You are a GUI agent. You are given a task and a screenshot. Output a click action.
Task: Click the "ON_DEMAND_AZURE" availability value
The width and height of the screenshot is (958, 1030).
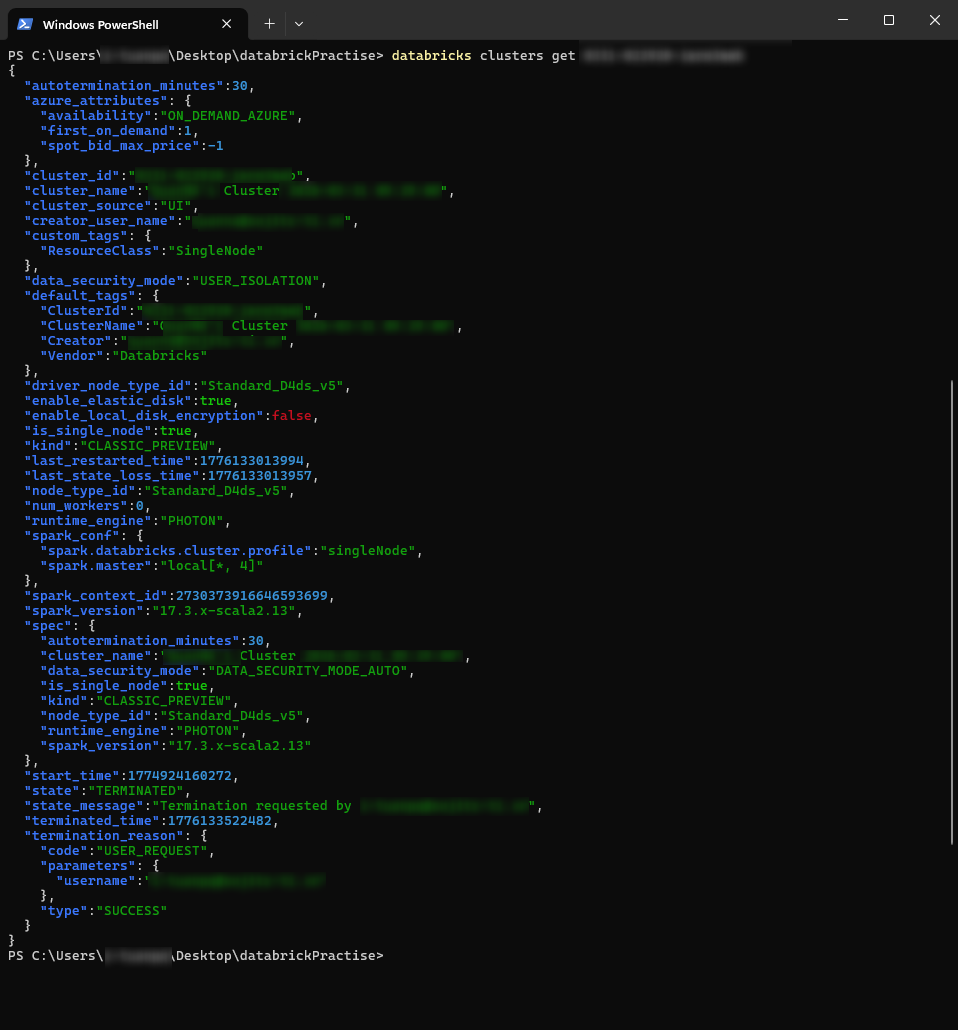(229, 116)
